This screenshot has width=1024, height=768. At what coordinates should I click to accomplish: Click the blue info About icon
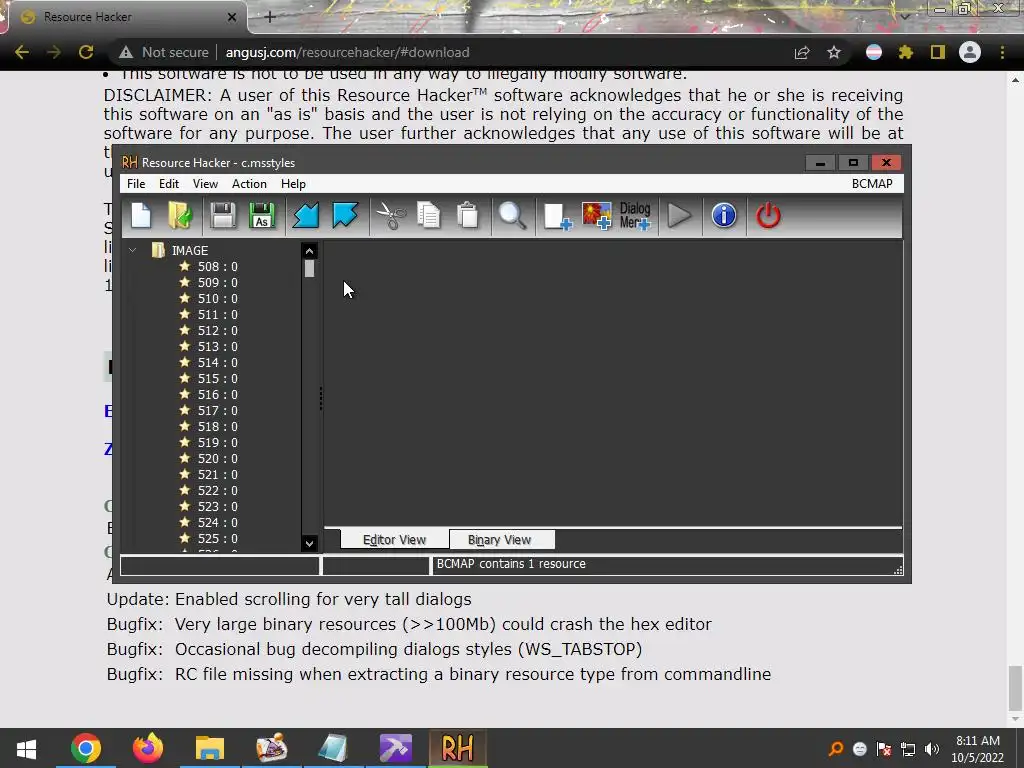(x=724, y=216)
